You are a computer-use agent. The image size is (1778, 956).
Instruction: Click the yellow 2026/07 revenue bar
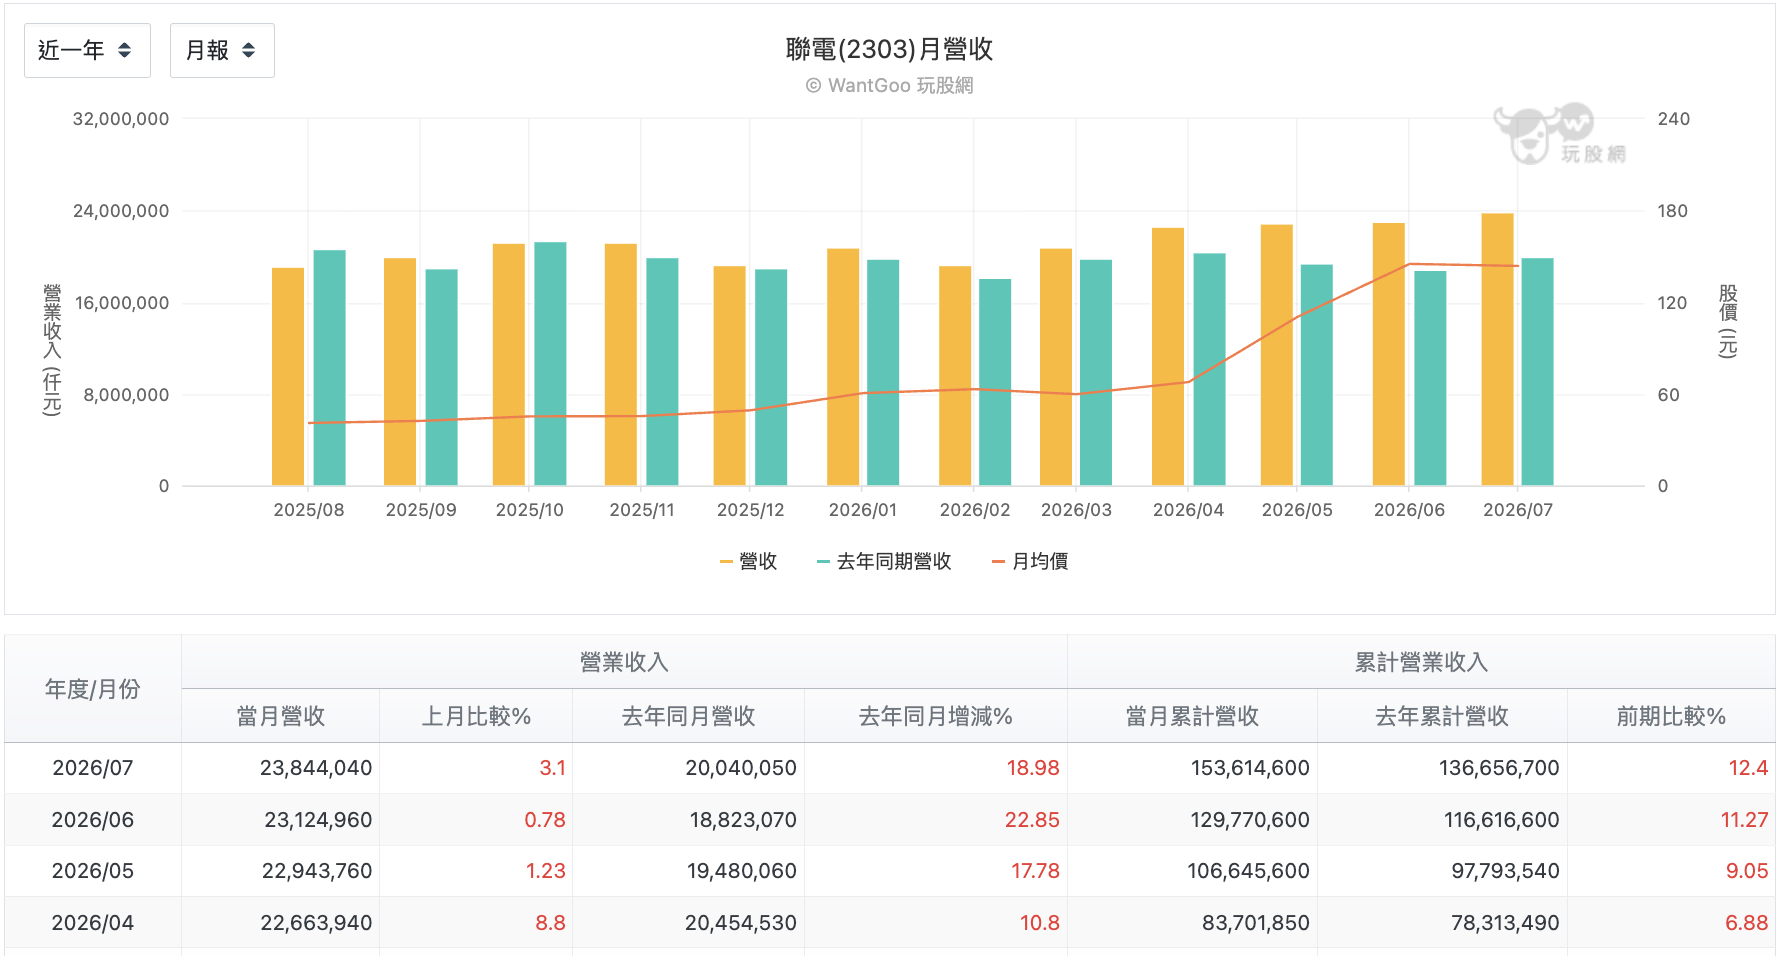point(1497,350)
